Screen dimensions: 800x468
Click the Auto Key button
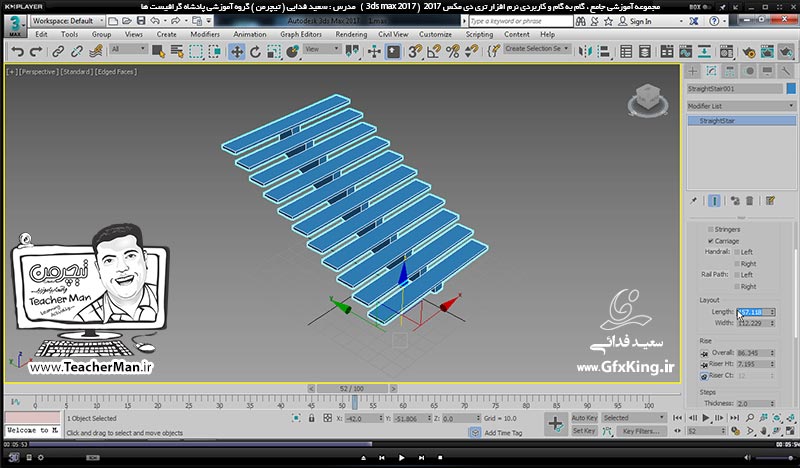pyautogui.click(x=584, y=417)
